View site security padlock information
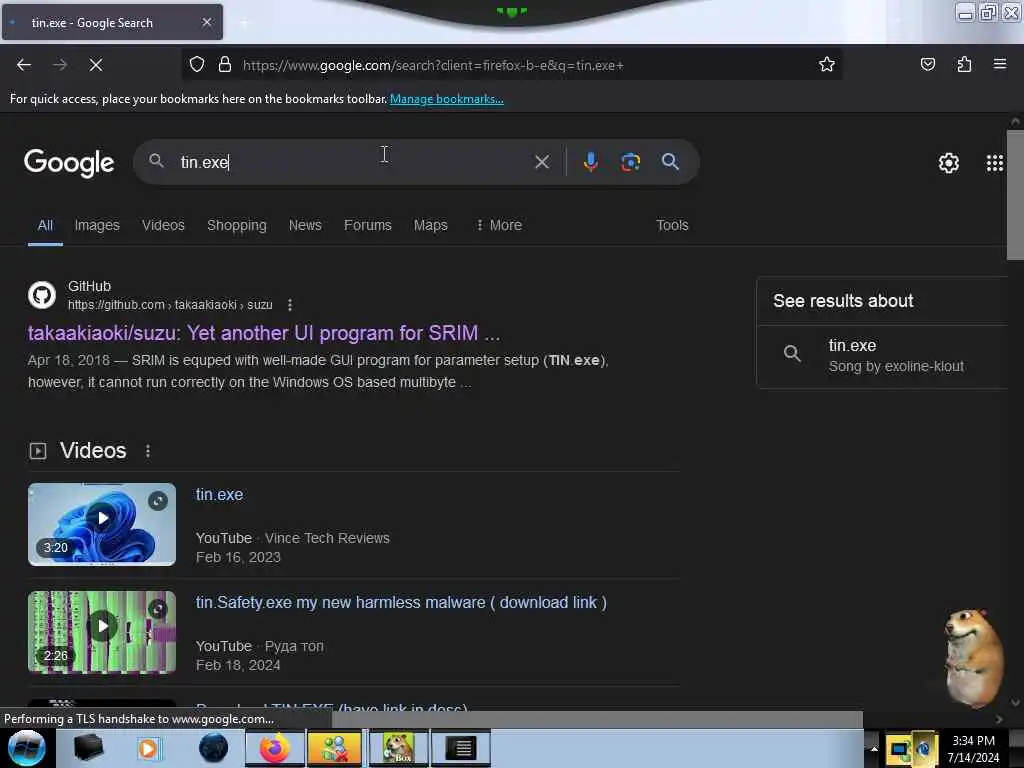The image size is (1024, 768). point(225,65)
